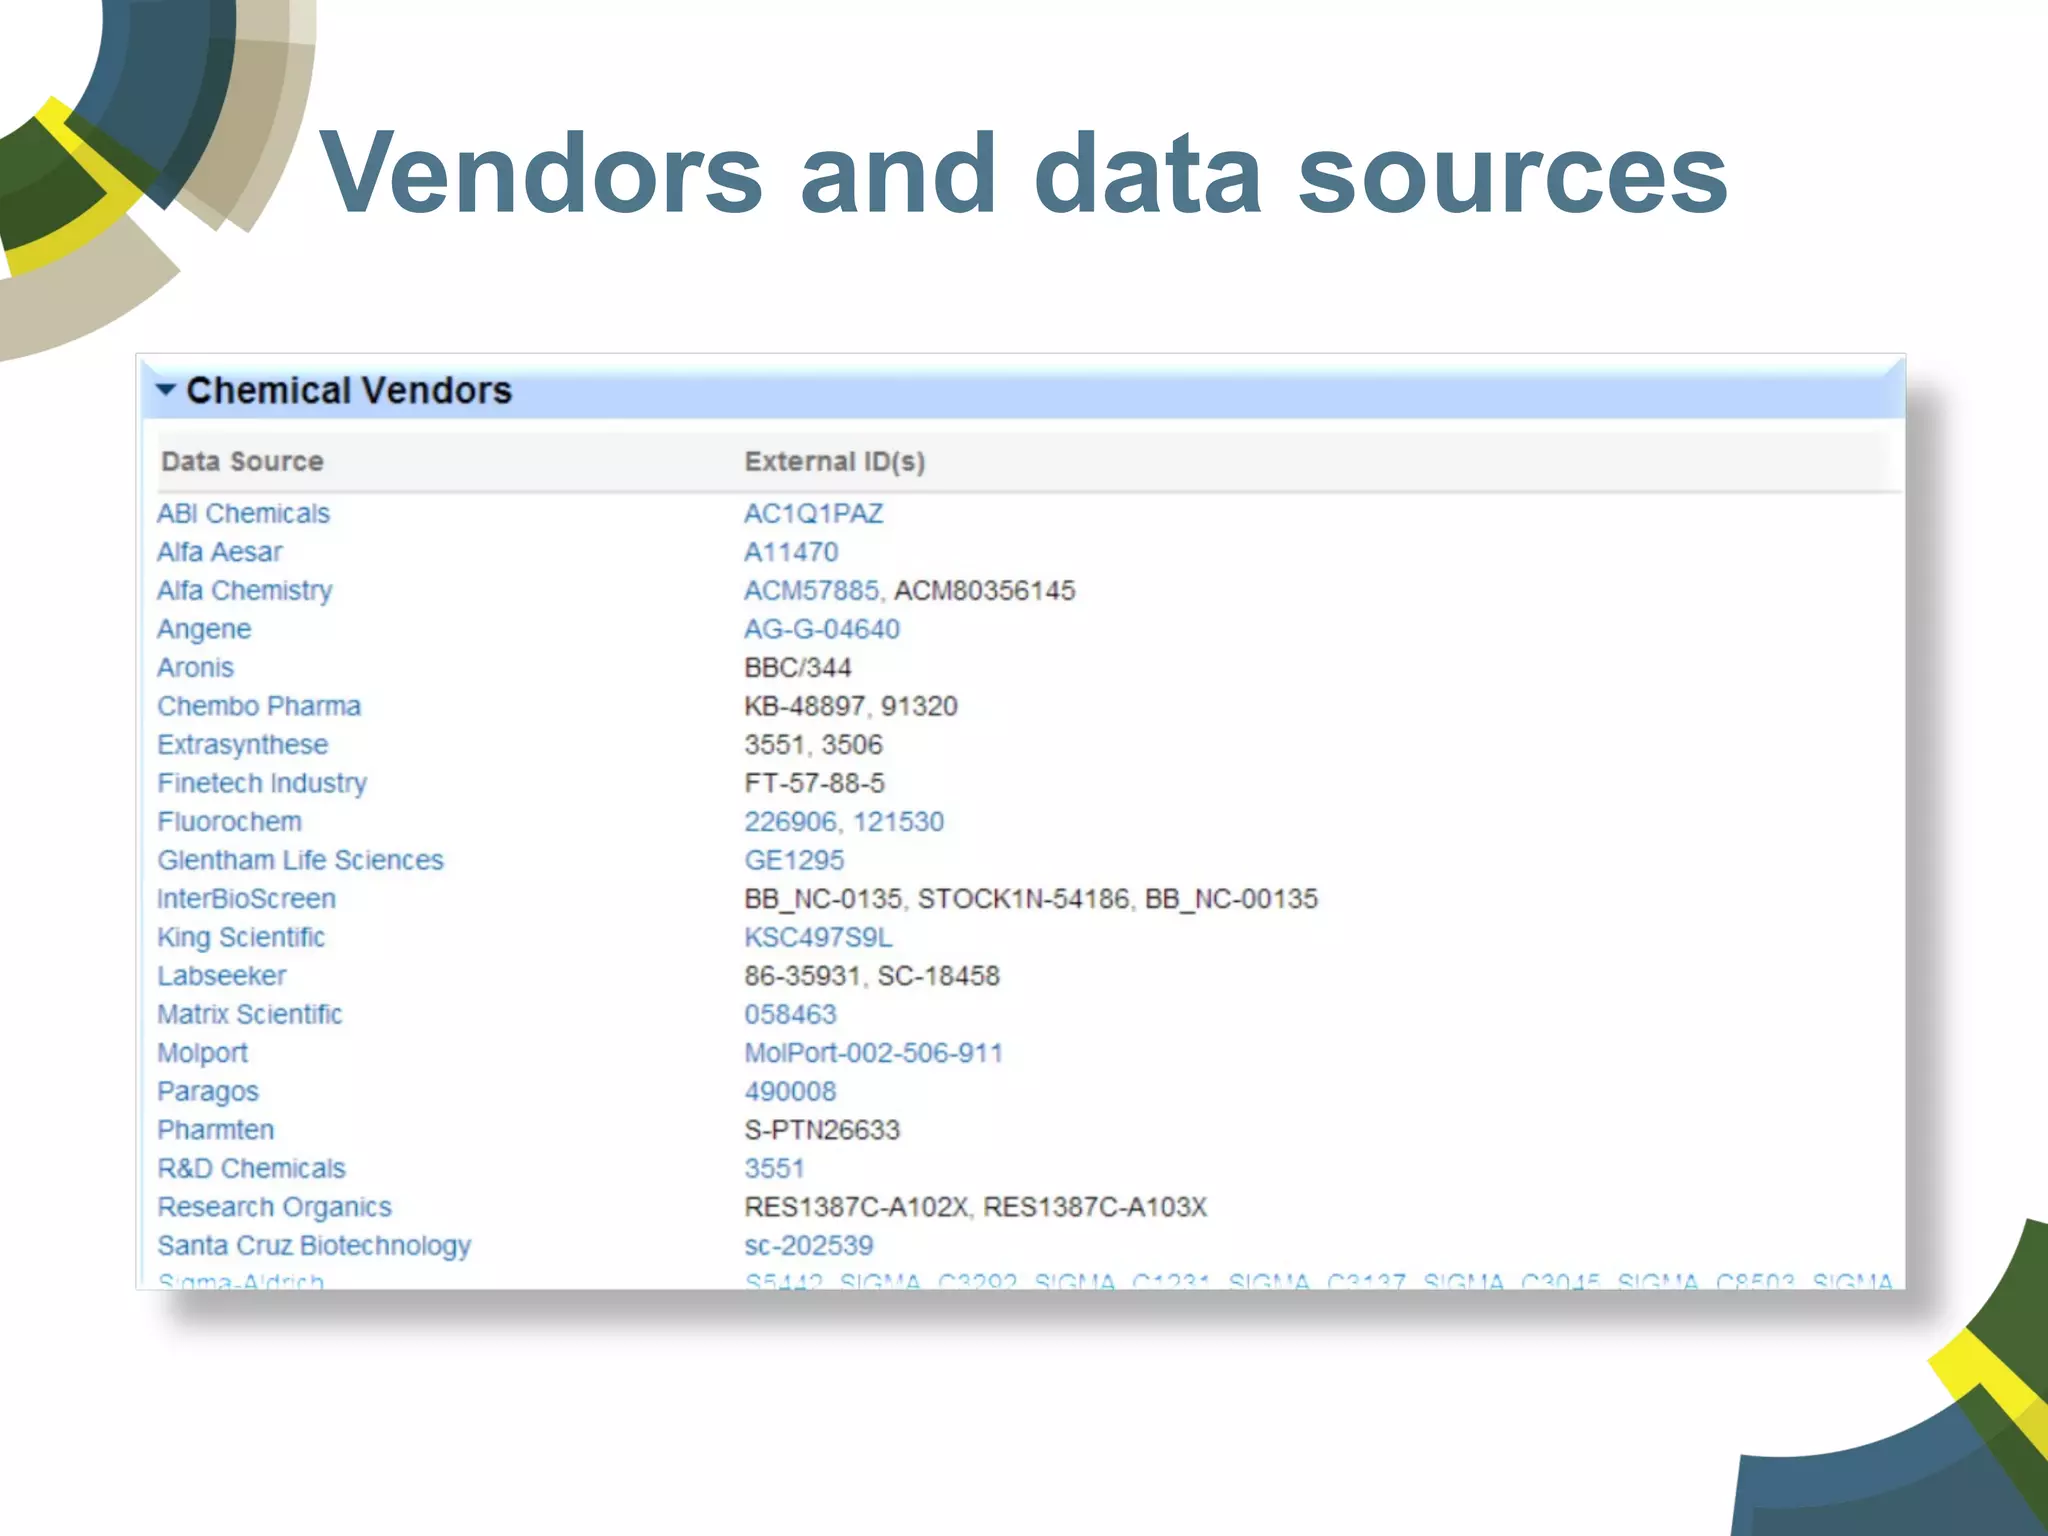Open the Labseeker vendor link
Image resolution: width=2048 pixels, height=1536 pixels.
pos(222,976)
